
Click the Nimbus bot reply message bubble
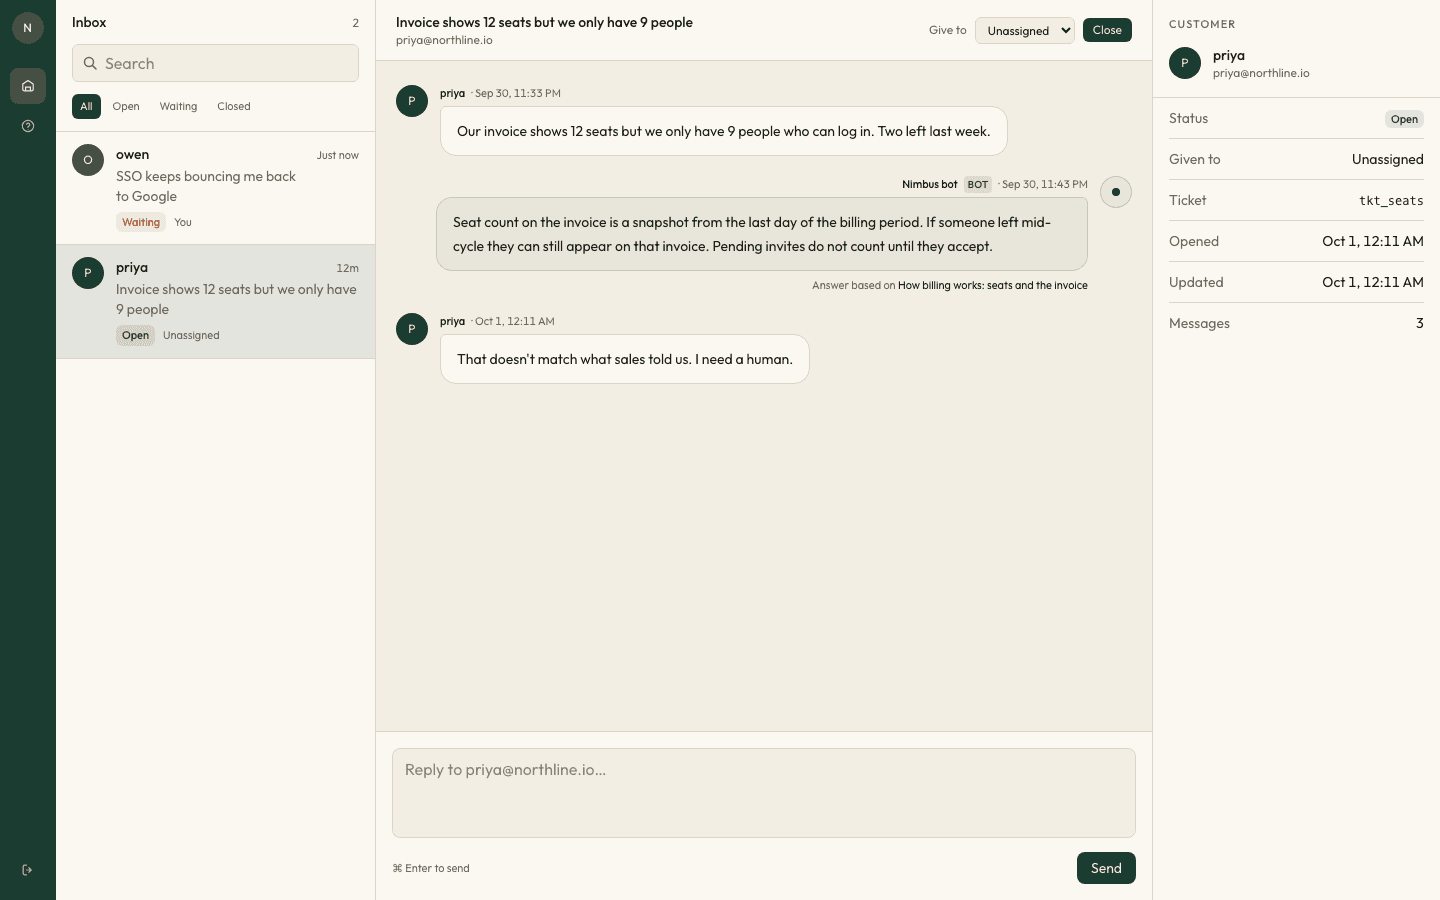pyautogui.click(x=762, y=234)
